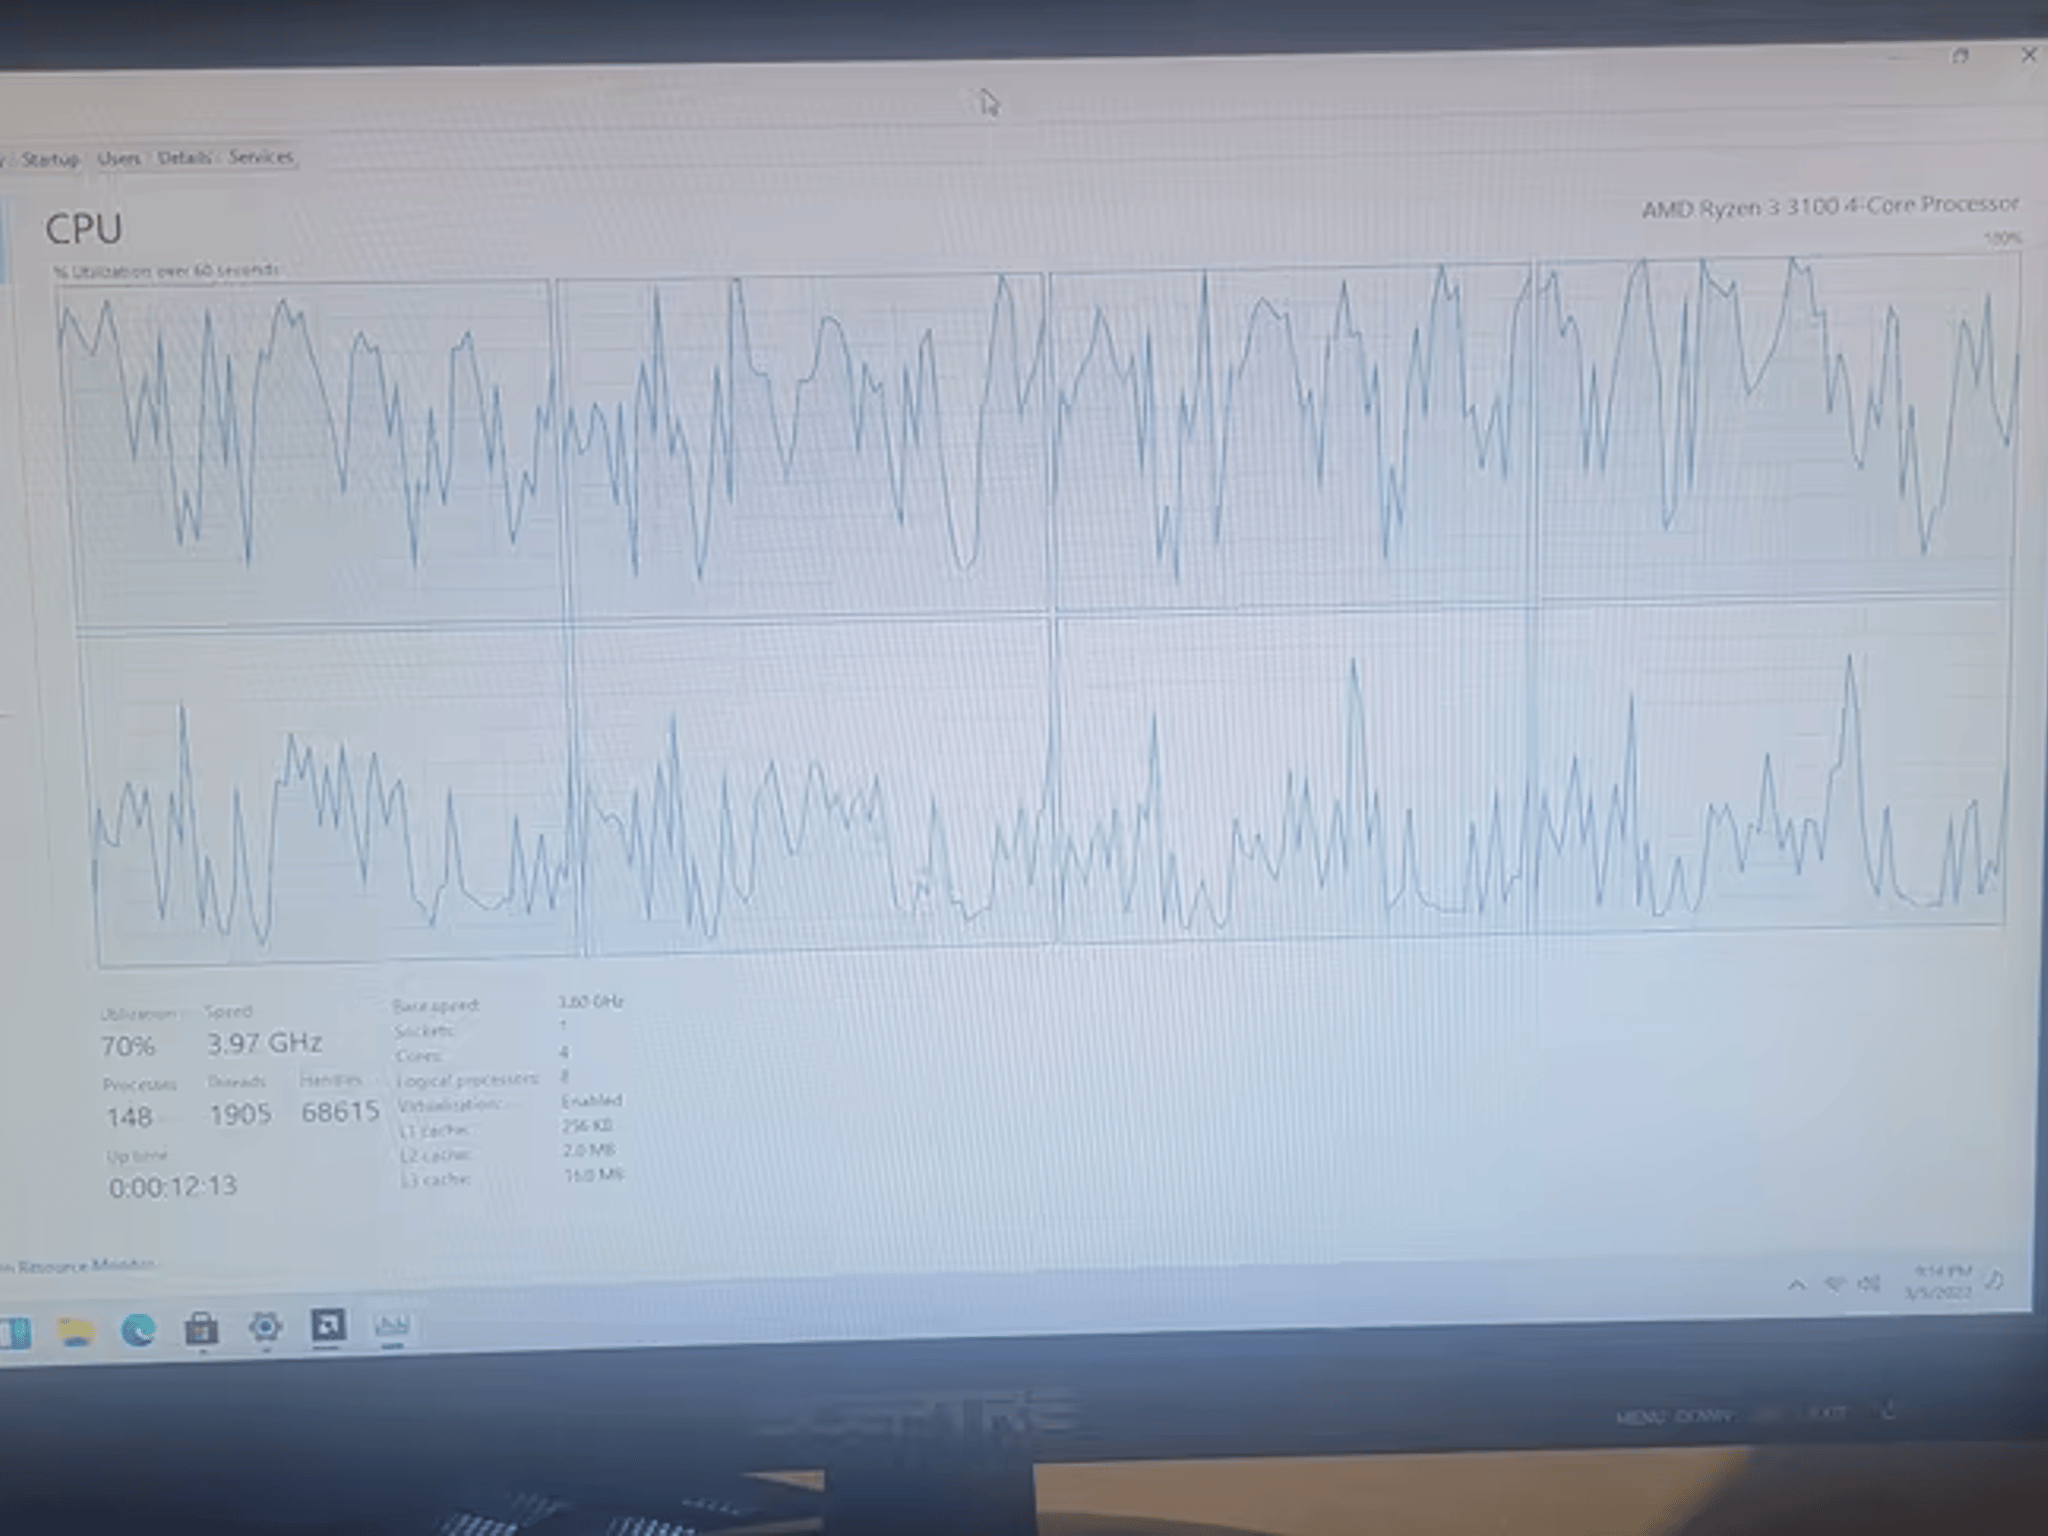Open the Settings gear on the taskbar
Image resolution: width=2048 pixels, height=1536 pixels.
tap(265, 1327)
